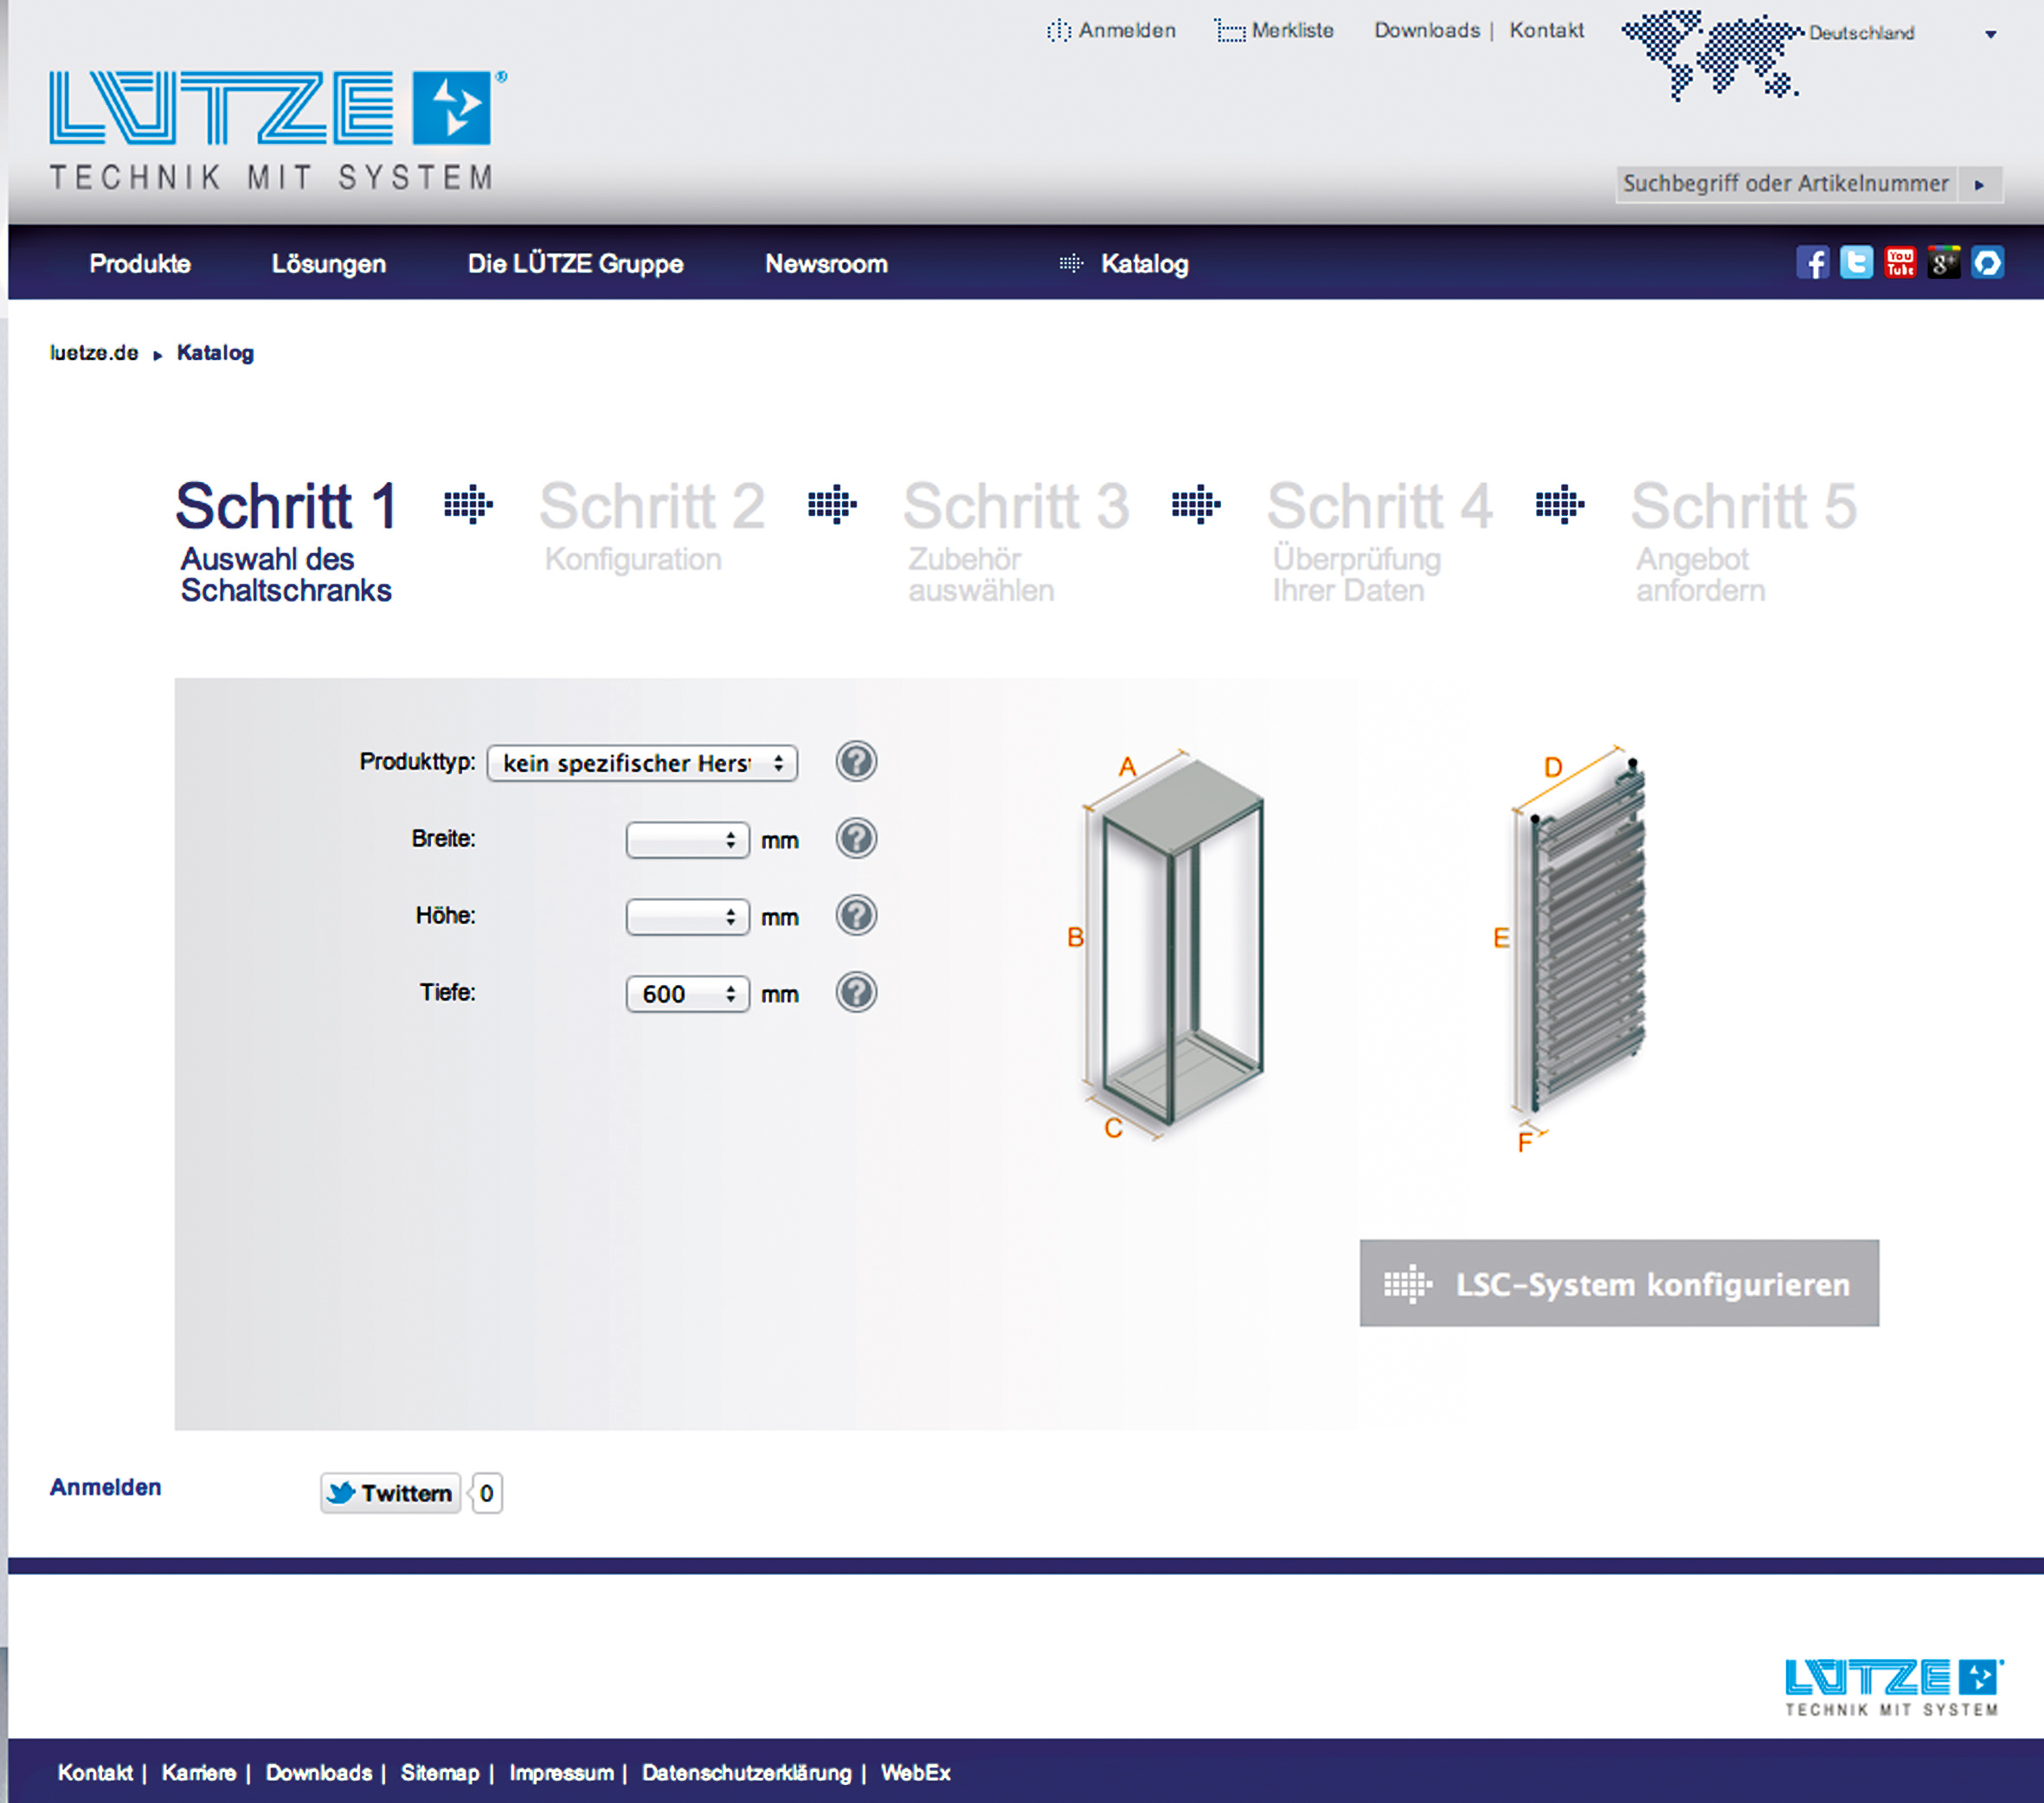
Task: Open the Tiefe dropdown showing 600
Action: [x=687, y=994]
